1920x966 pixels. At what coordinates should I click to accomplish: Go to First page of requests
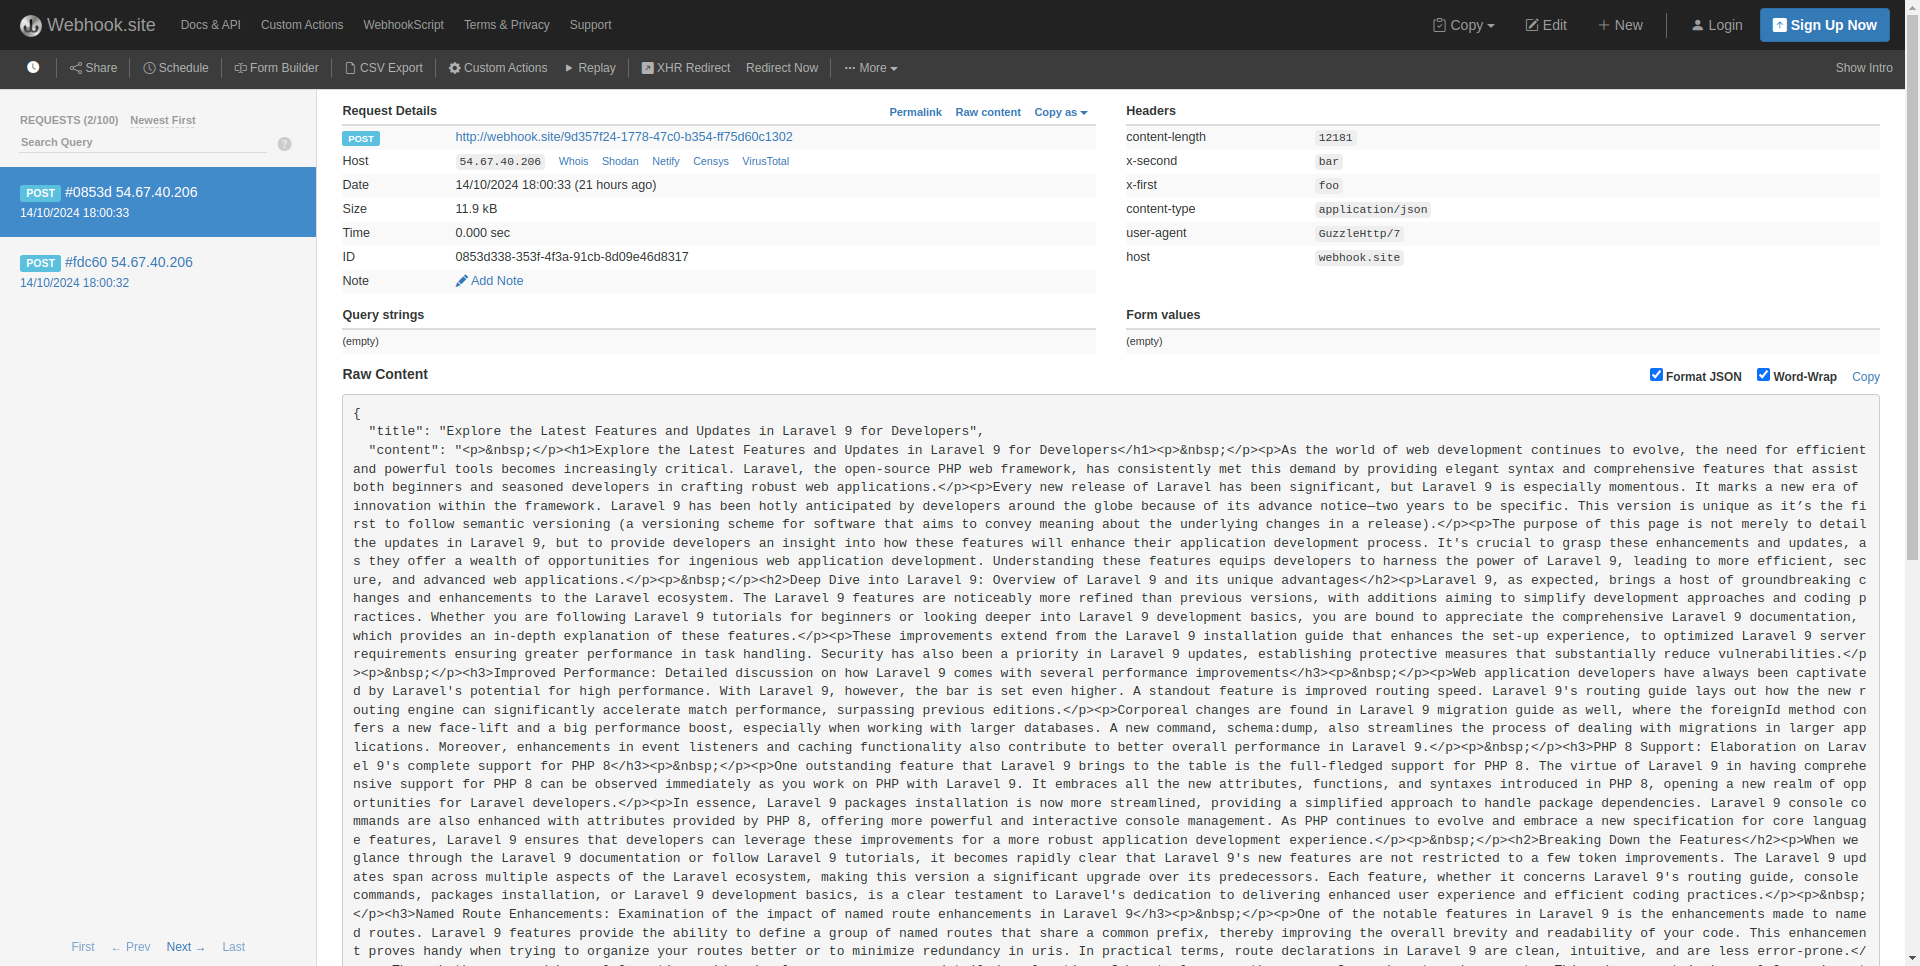click(83, 947)
